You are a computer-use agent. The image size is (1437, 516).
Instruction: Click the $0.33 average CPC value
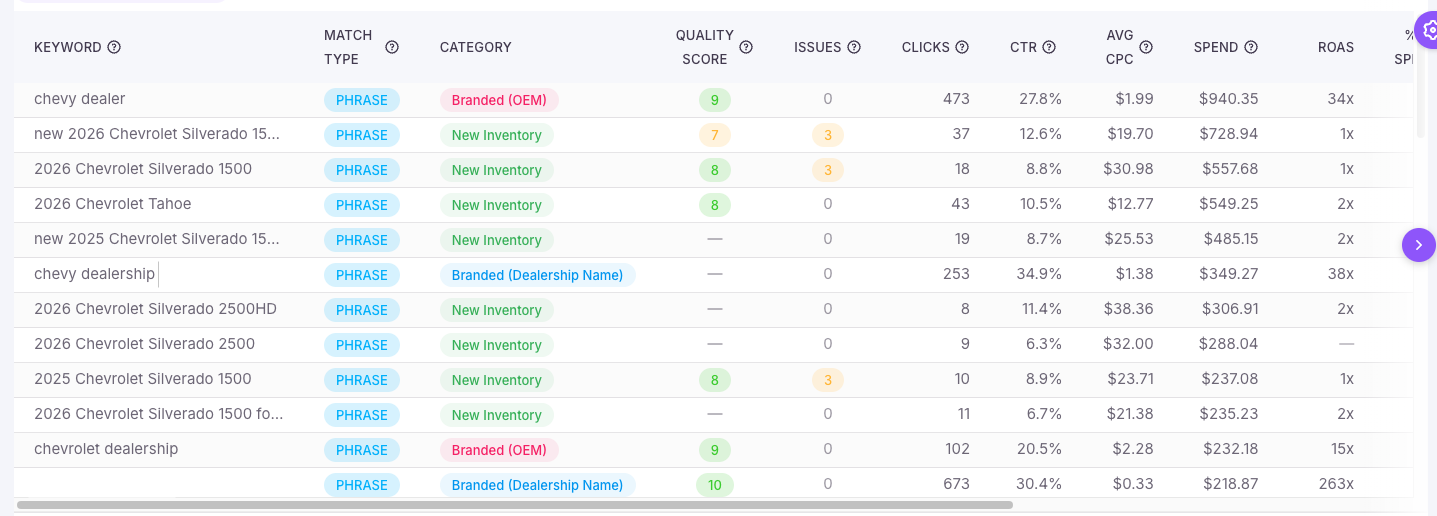(1133, 484)
